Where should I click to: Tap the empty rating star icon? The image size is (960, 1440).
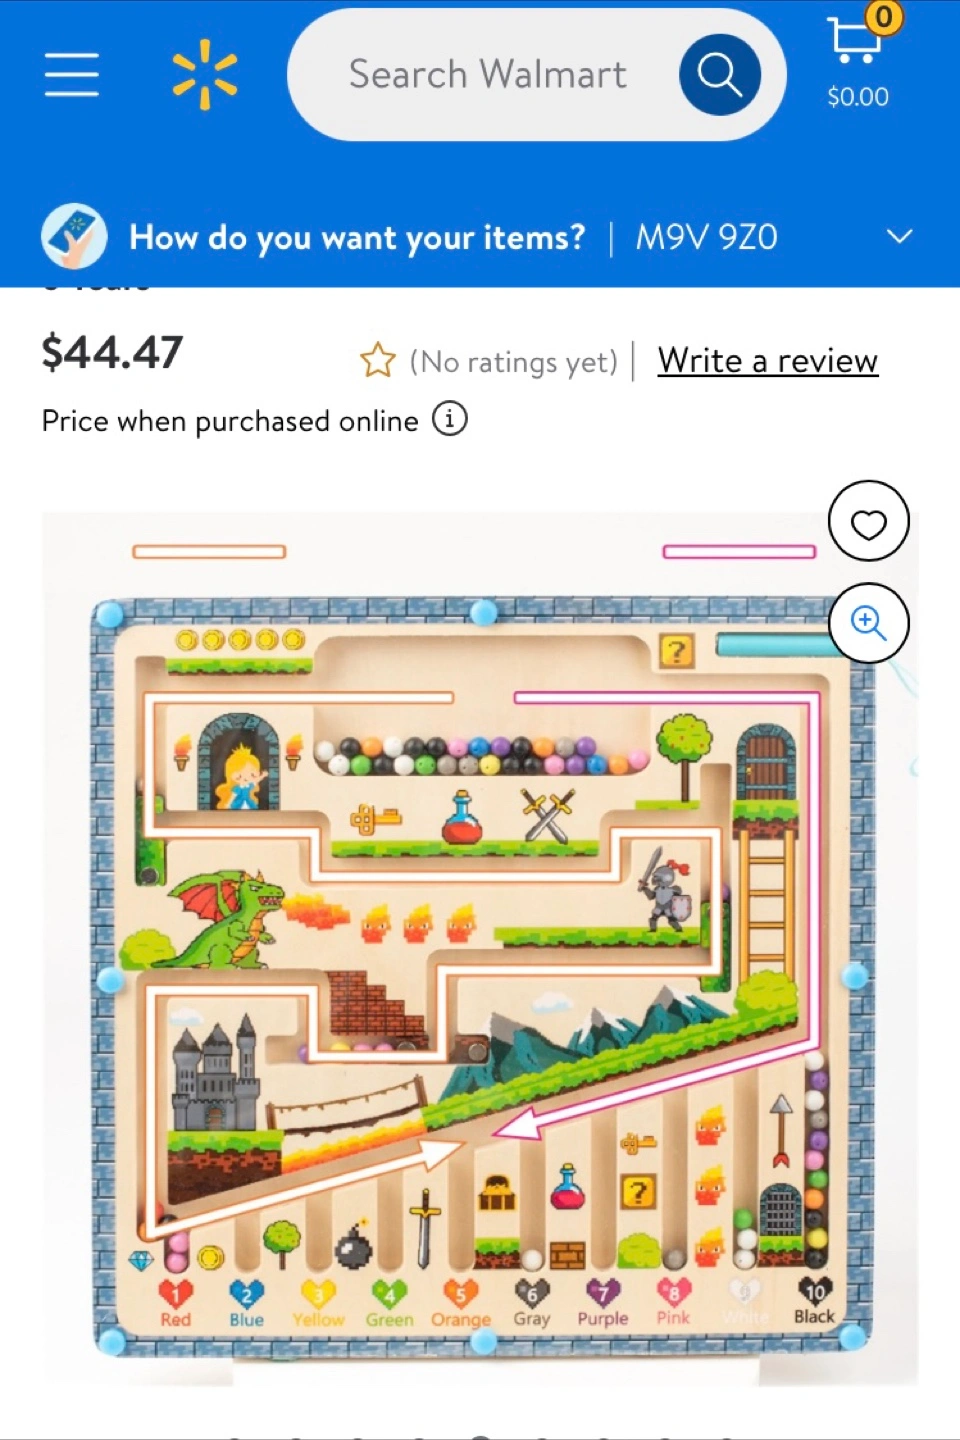click(x=378, y=361)
